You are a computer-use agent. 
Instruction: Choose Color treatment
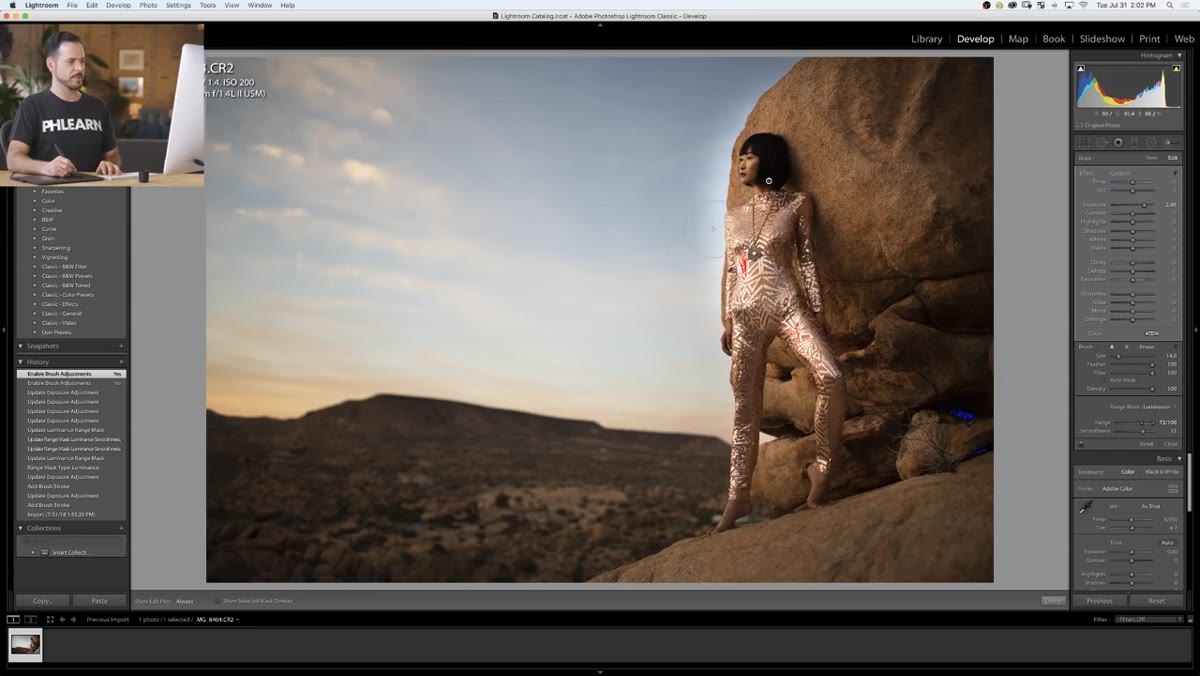1128,472
